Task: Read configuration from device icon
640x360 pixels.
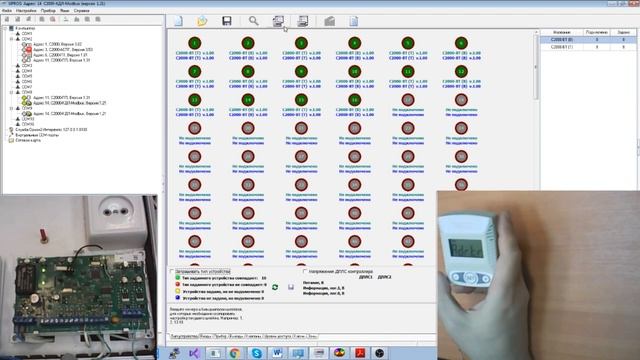Action: pos(278,21)
